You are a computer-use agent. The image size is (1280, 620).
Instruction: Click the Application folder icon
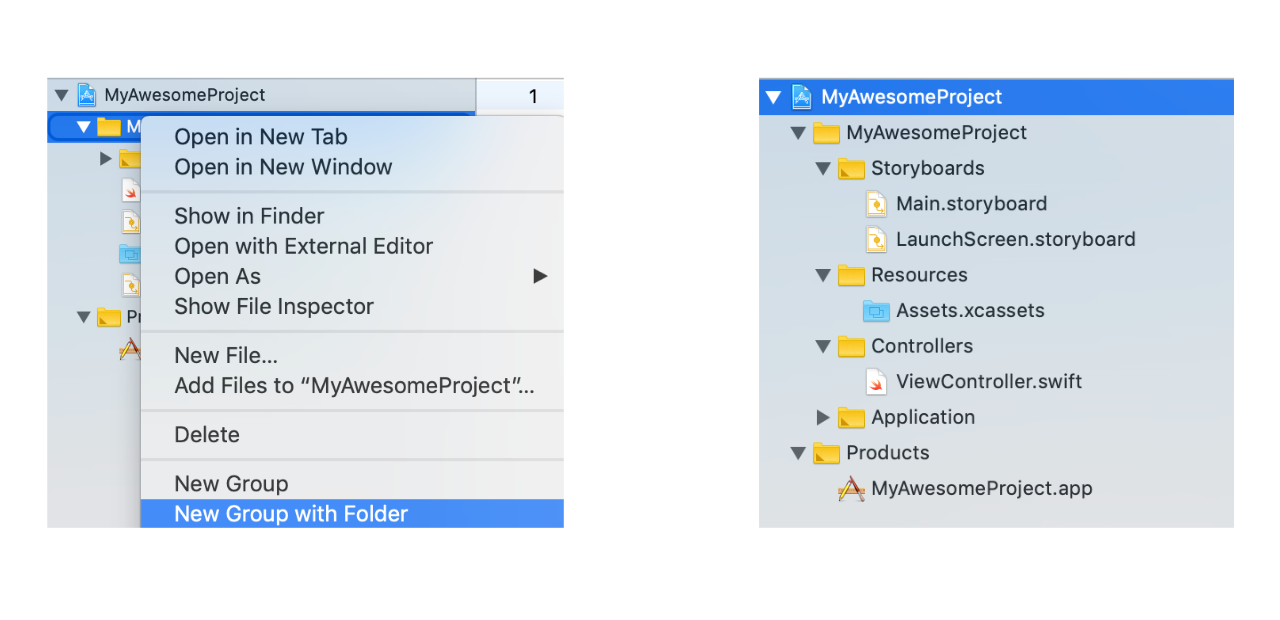852,417
